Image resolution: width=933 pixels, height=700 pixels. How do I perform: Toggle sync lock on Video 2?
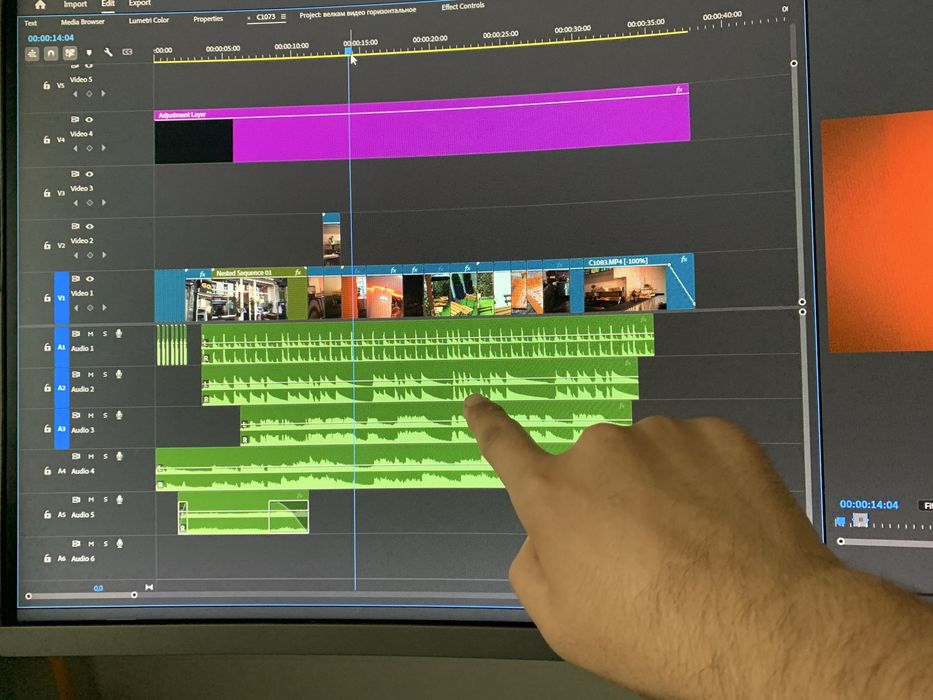pos(76,226)
